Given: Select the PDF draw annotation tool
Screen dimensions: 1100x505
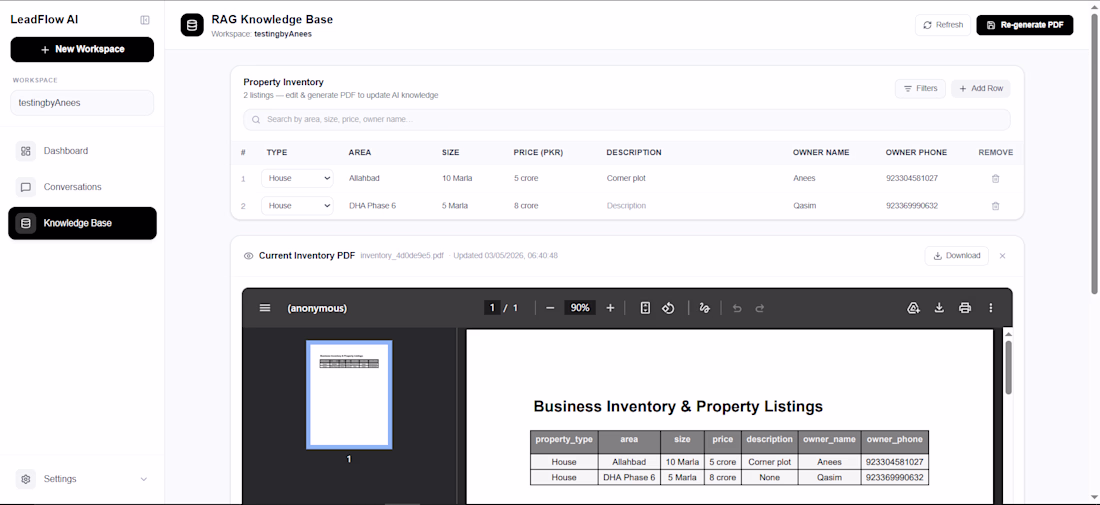Looking at the screenshot, I should pos(705,308).
